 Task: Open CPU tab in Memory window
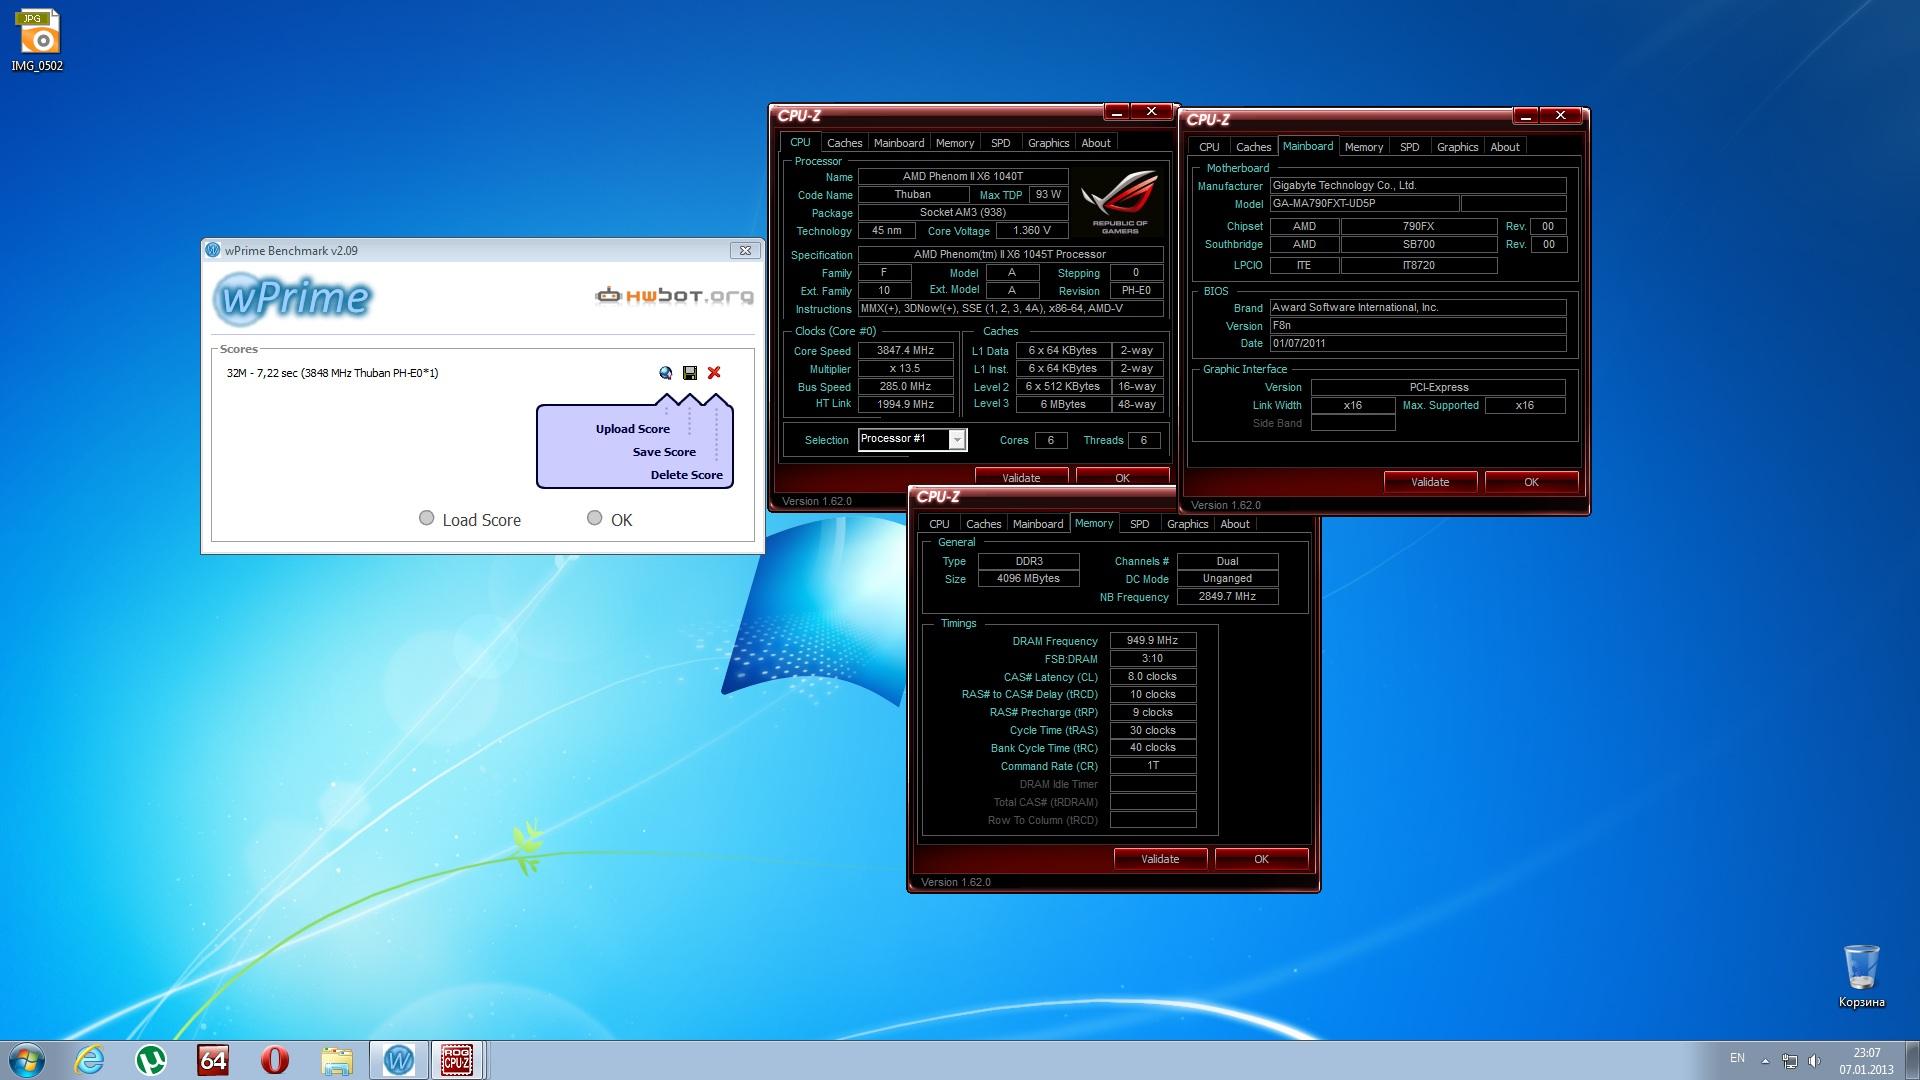coord(939,524)
